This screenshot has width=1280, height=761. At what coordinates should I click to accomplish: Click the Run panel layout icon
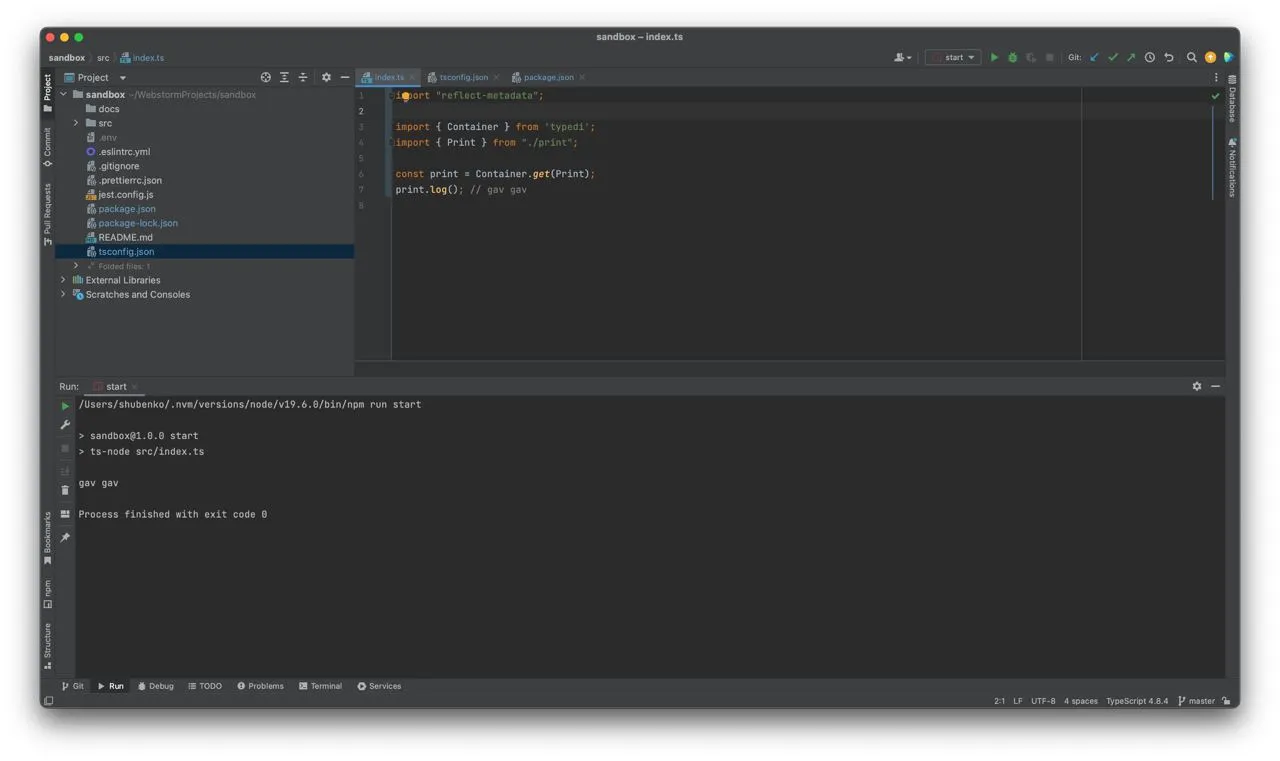65,514
